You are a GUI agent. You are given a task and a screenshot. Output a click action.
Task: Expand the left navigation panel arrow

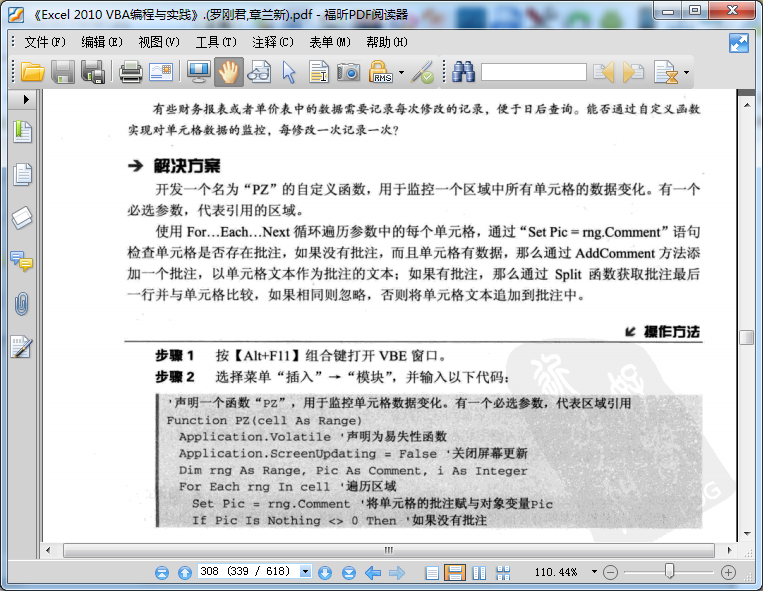click(x=26, y=100)
